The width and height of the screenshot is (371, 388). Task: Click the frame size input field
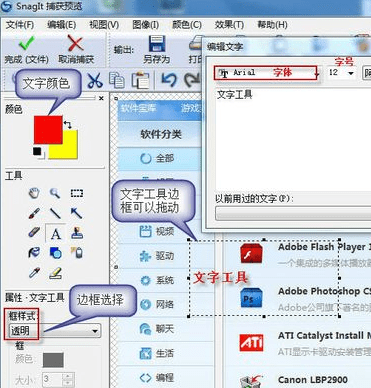click(x=53, y=379)
